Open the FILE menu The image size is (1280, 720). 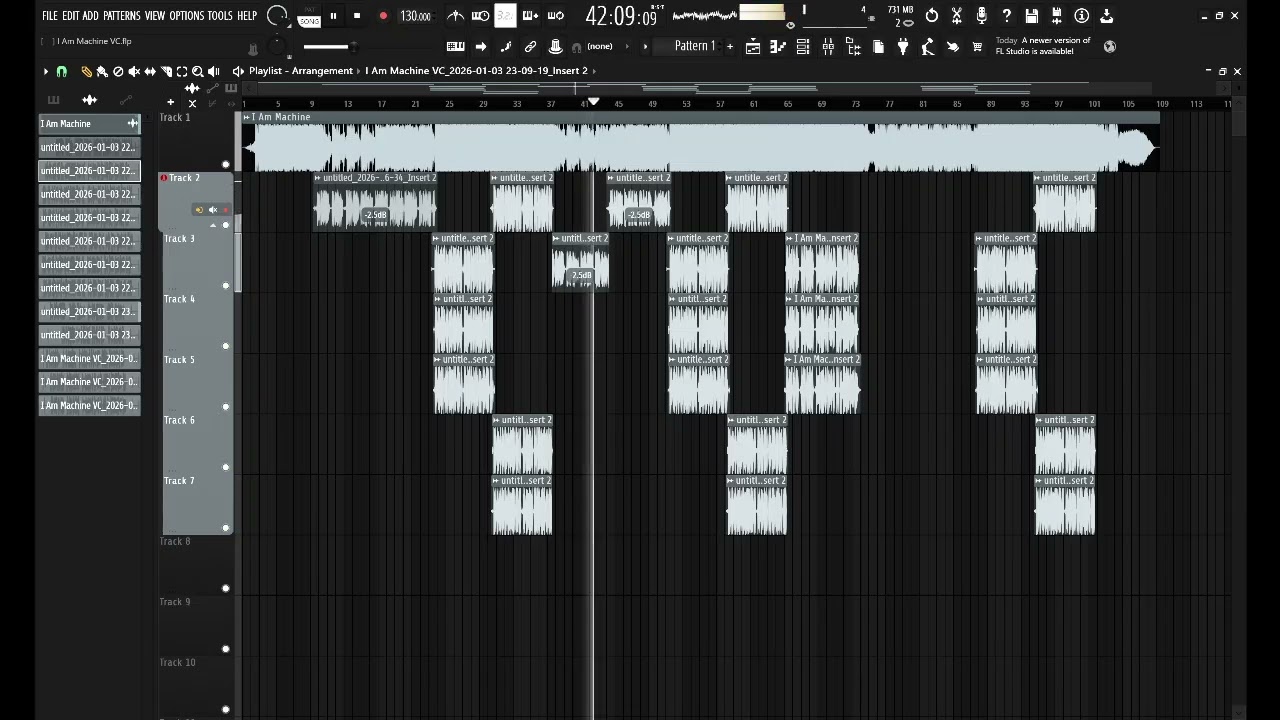pos(49,16)
